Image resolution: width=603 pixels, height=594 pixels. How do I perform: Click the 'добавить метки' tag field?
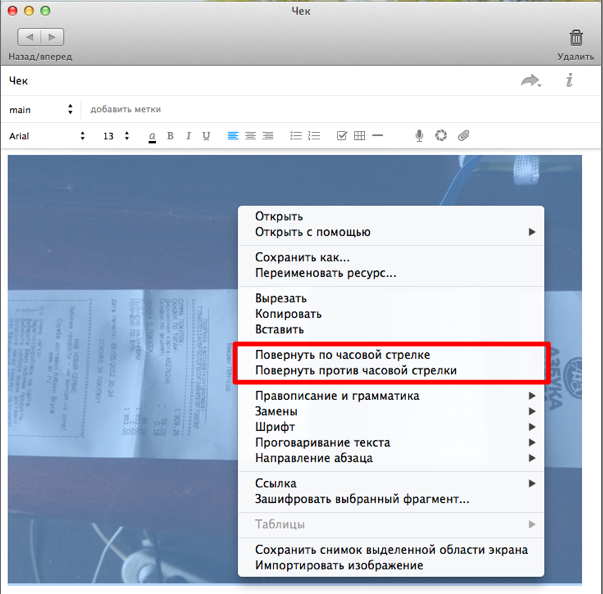coord(126,109)
